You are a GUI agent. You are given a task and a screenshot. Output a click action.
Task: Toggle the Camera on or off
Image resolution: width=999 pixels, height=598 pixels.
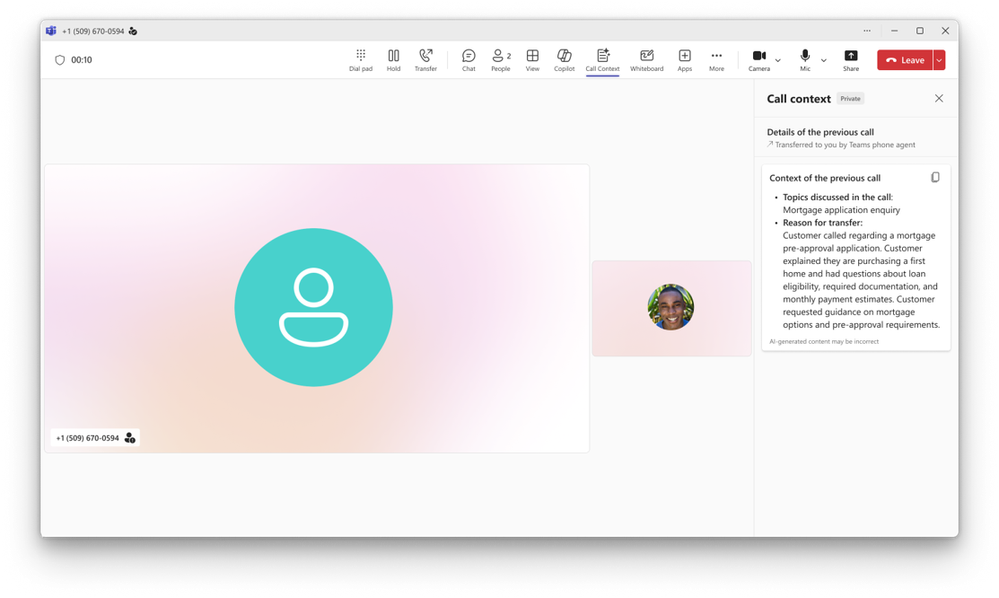(759, 60)
